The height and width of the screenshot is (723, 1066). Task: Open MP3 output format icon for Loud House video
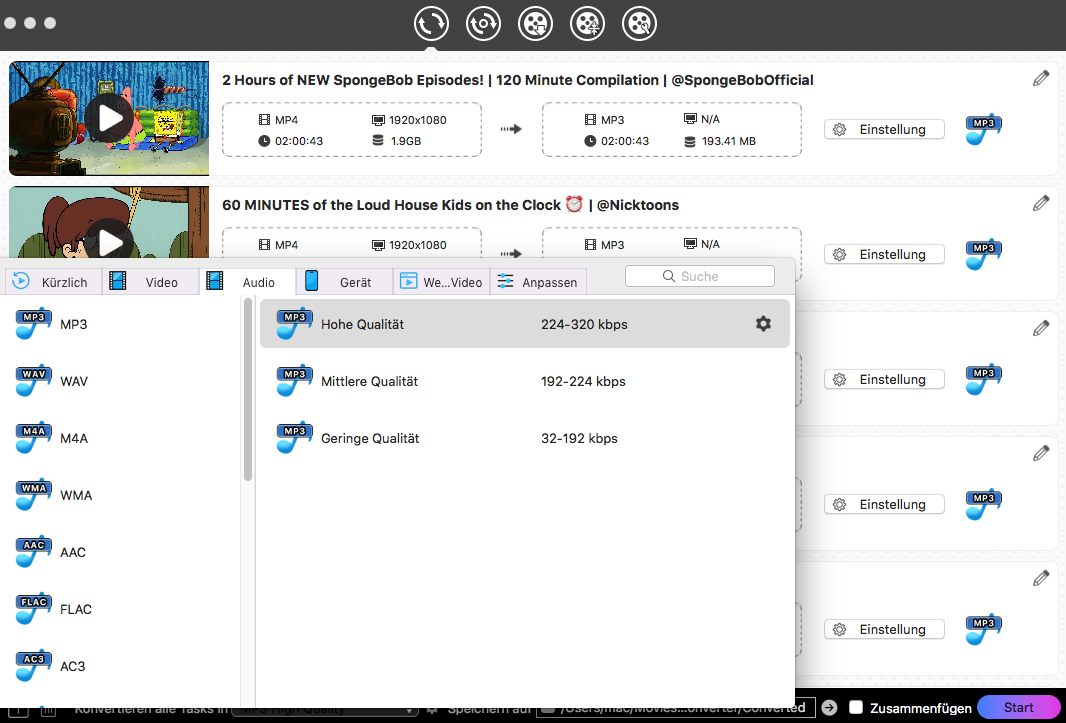[983, 254]
